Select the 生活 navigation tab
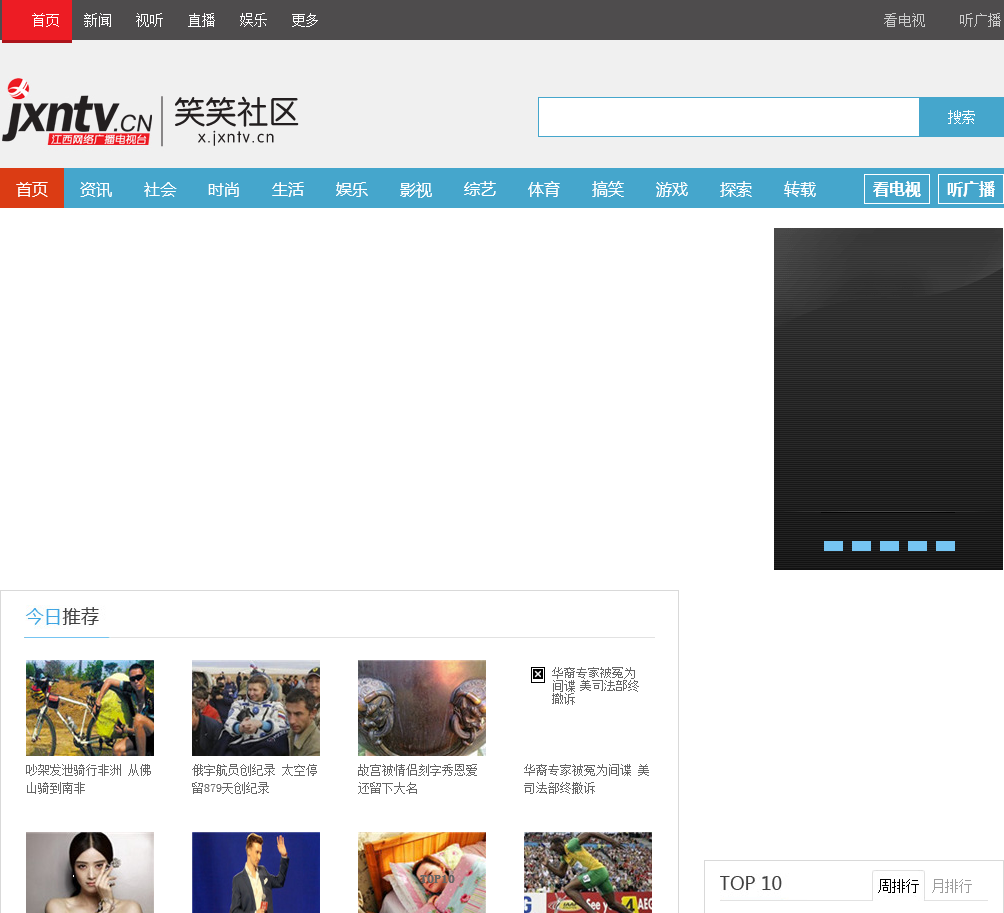Image resolution: width=1004 pixels, height=913 pixels. (288, 189)
